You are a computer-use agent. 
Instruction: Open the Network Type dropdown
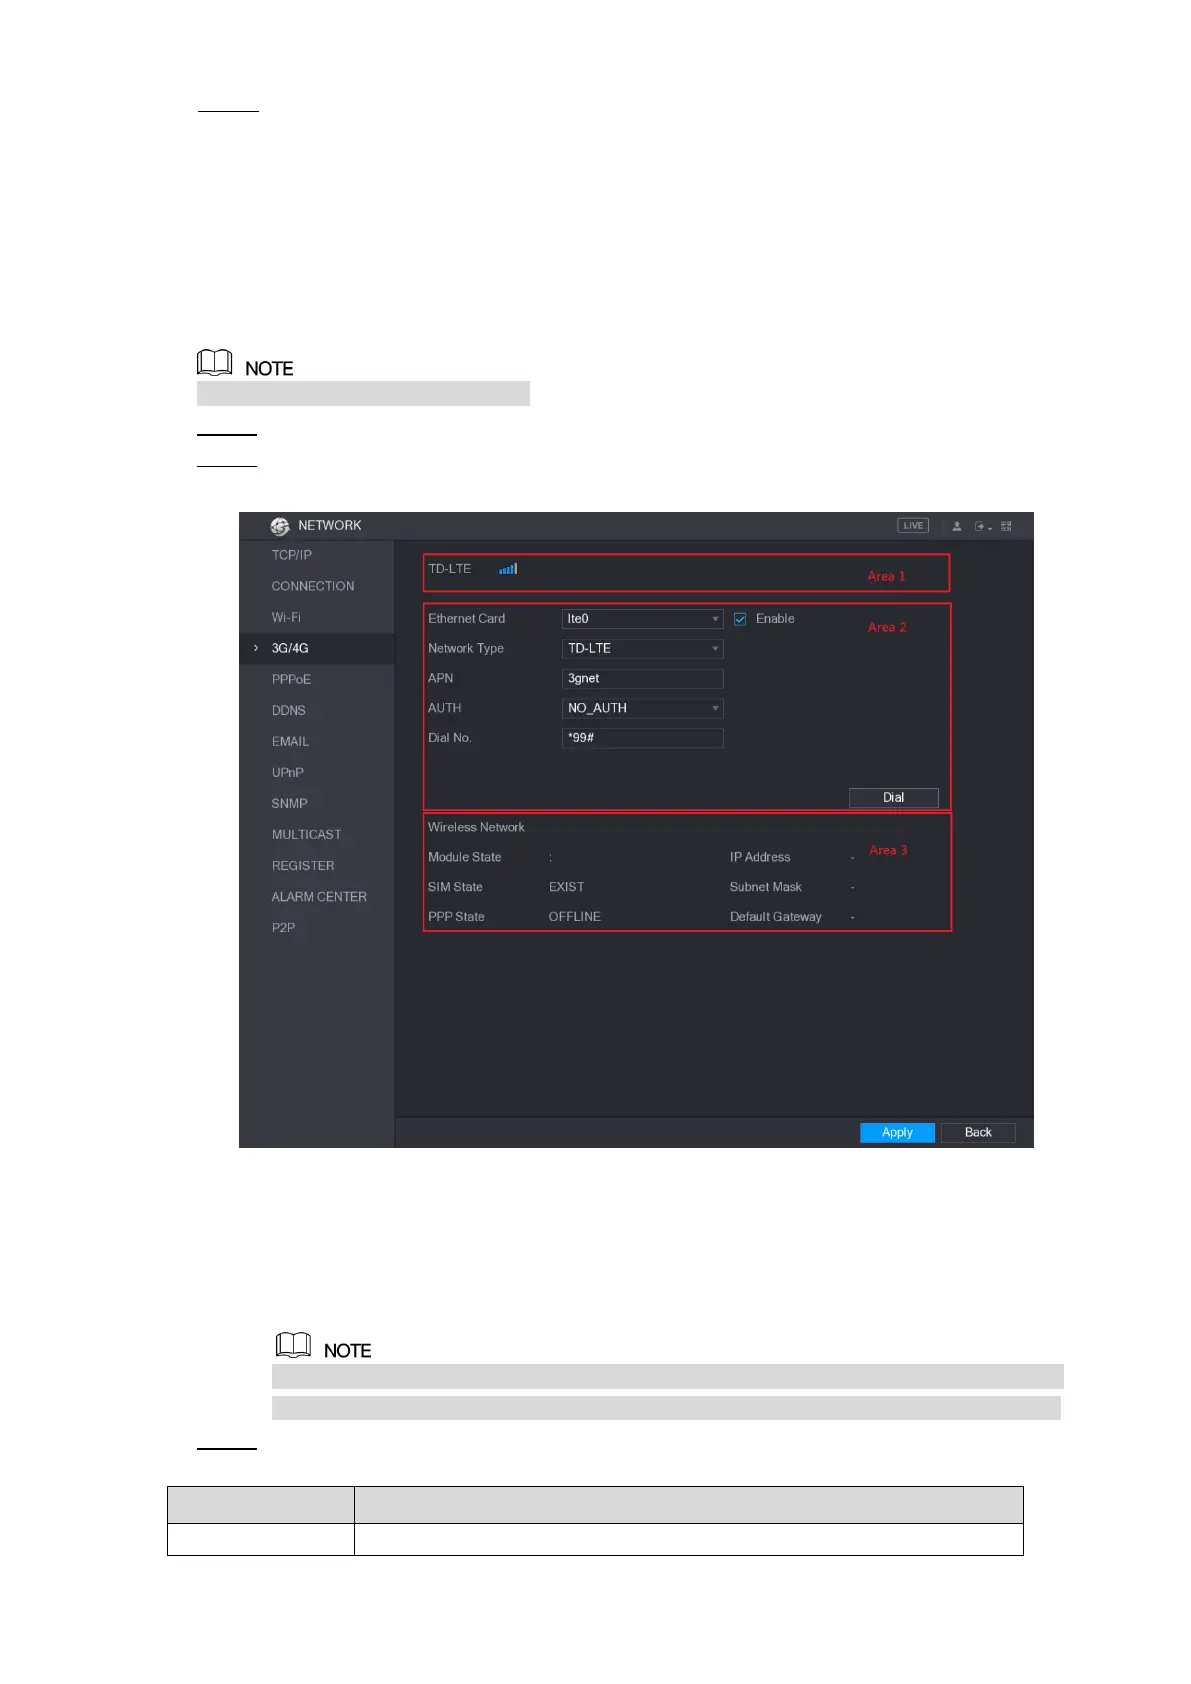(643, 649)
